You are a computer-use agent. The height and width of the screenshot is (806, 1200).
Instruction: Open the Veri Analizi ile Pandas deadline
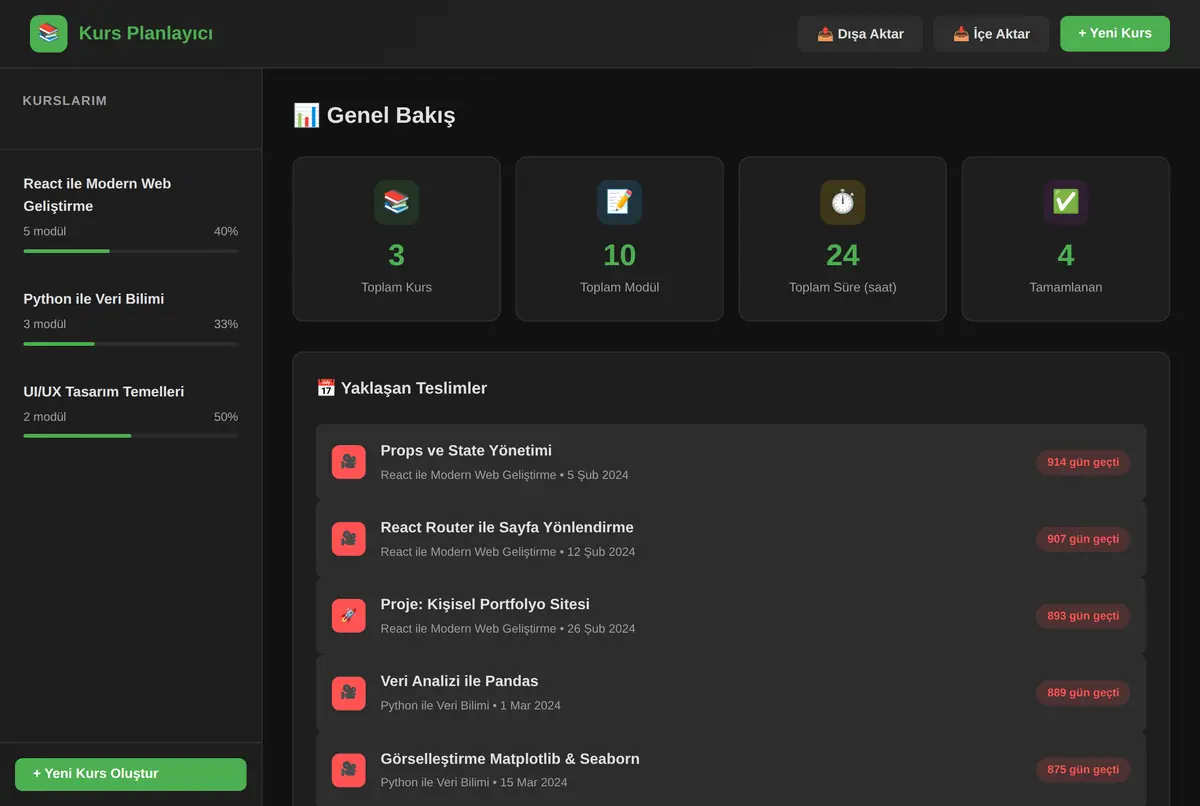(731, 692)
